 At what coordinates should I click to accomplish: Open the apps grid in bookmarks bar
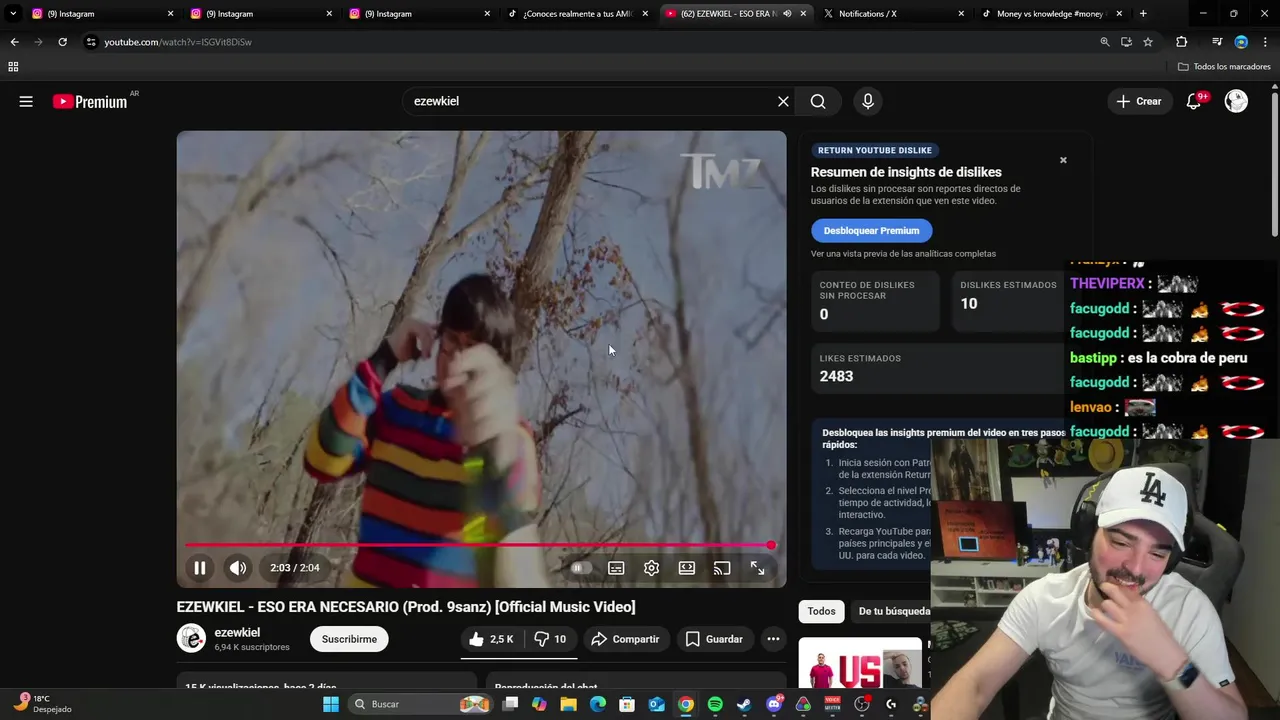pyautogui.click(x=13, y=67)
